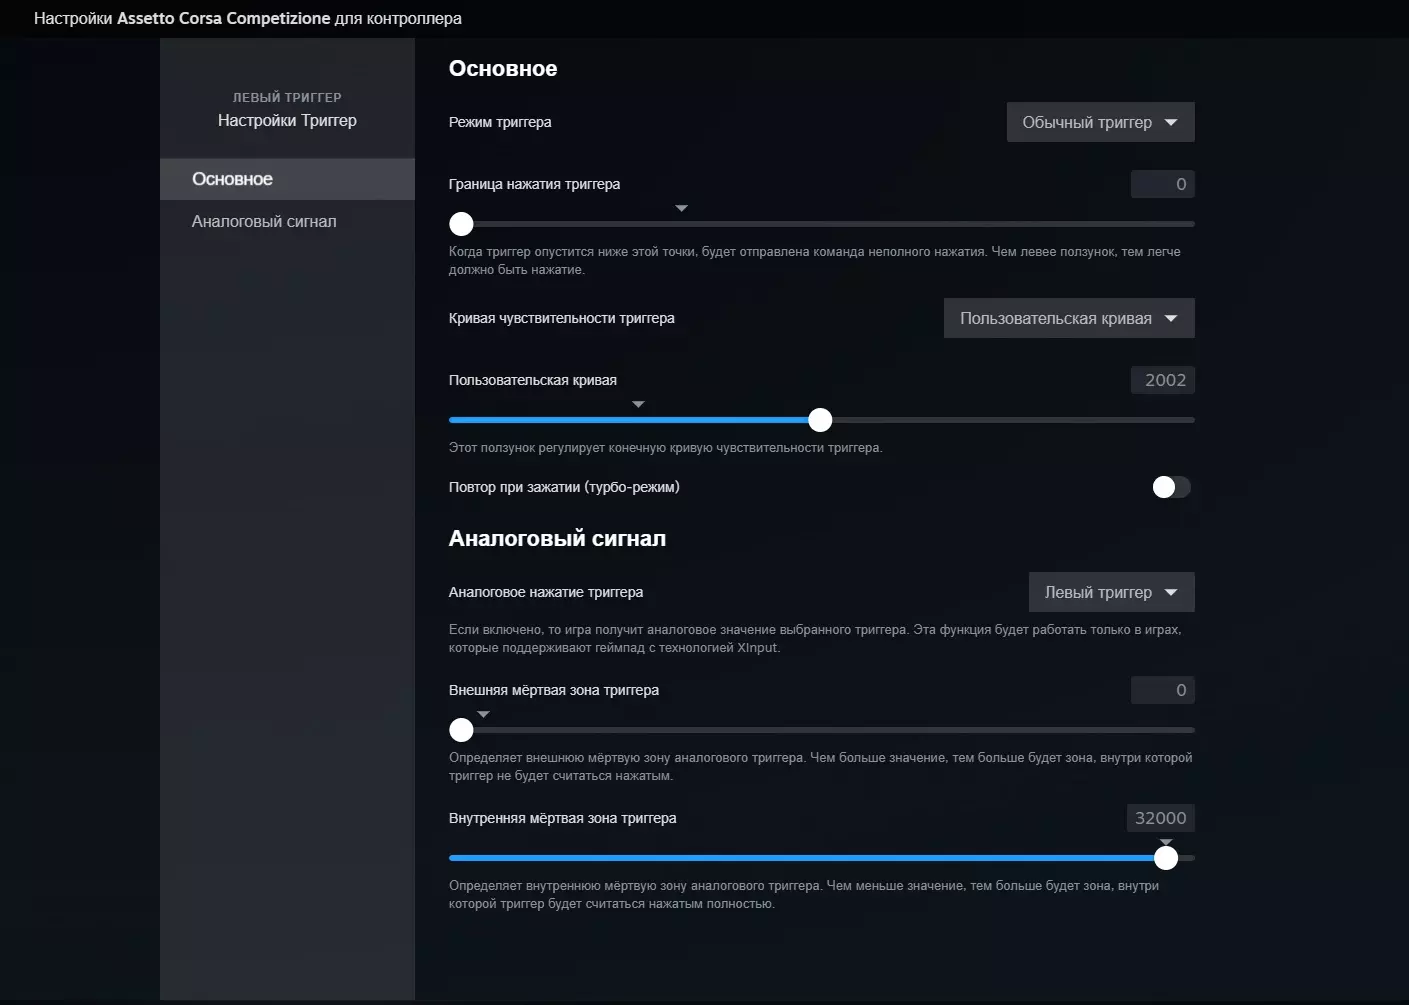Click the Граница нажатия триггера value field
This screenshot has width=1409, height=1005.
pyautogui.click(x=1163, y=184)
